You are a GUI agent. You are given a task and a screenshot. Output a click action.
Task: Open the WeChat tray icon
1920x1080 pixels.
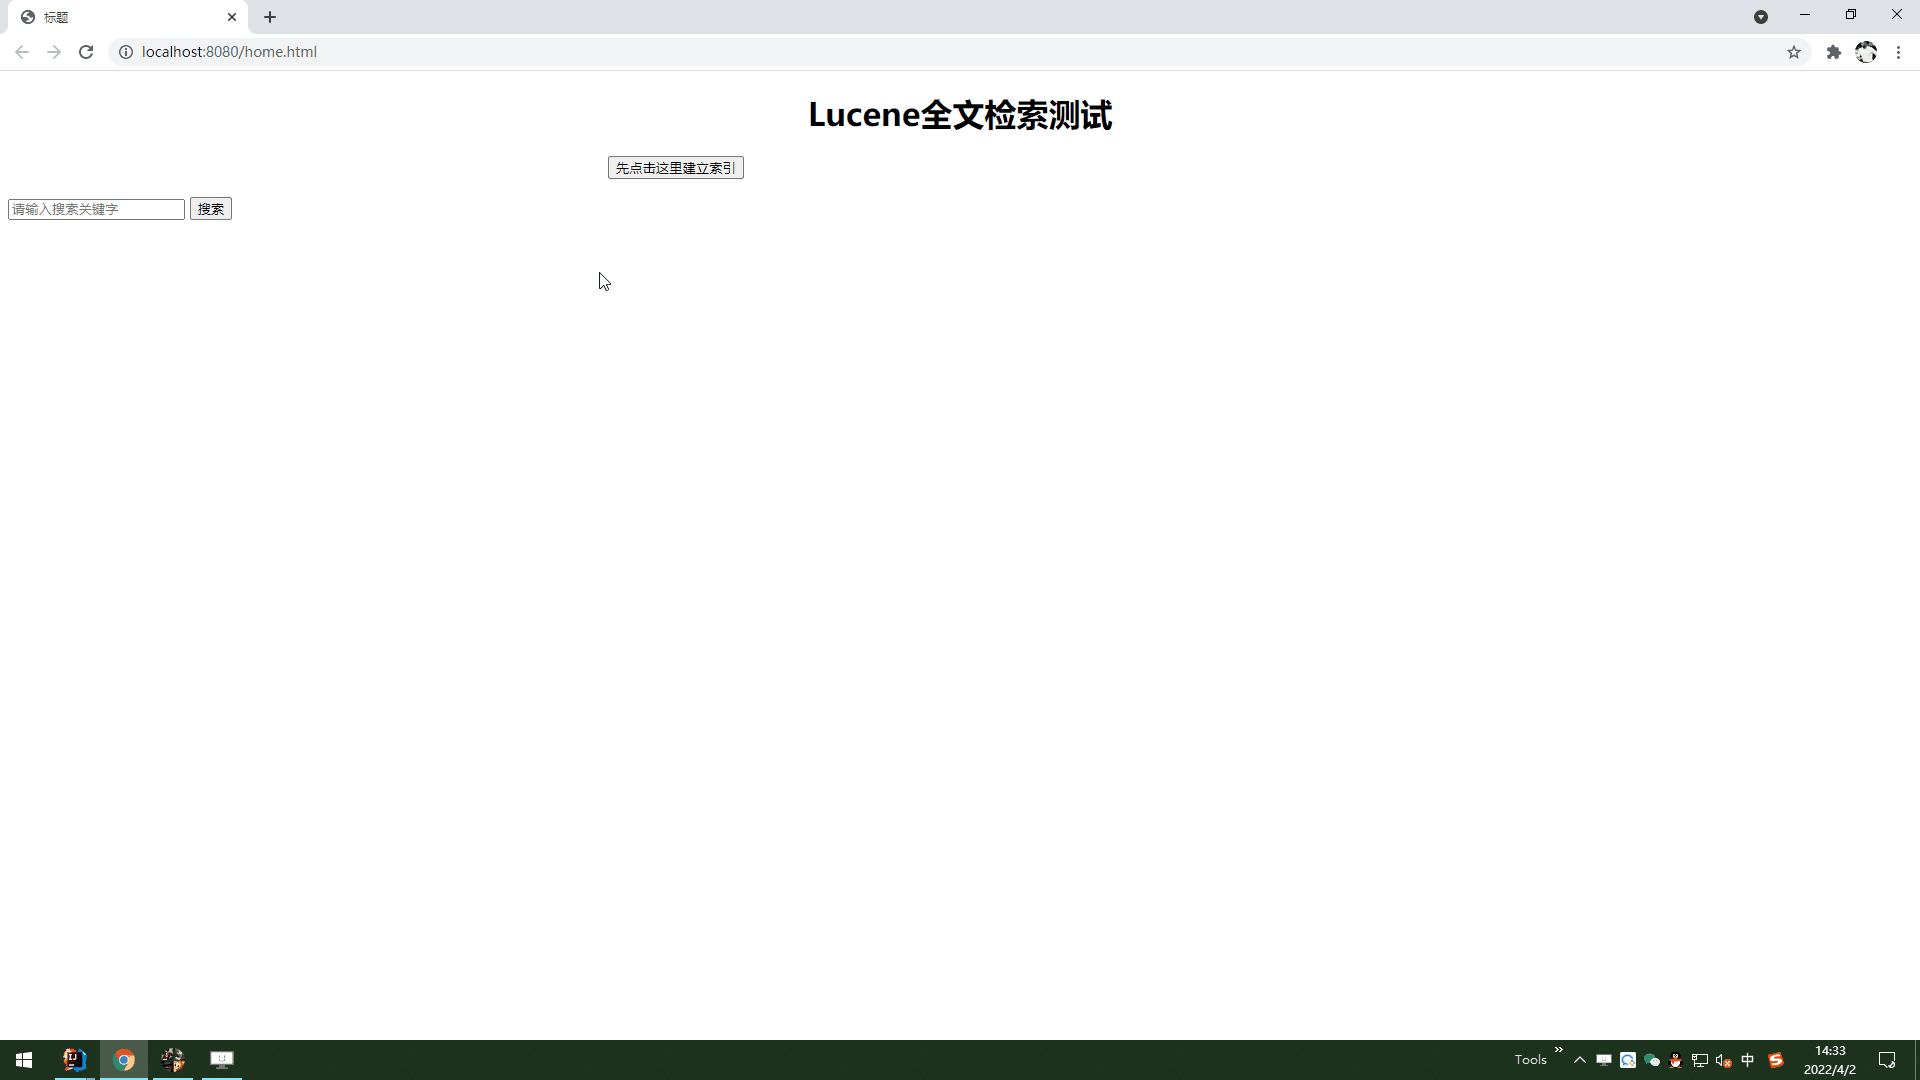click(x=1652, y=1060)
